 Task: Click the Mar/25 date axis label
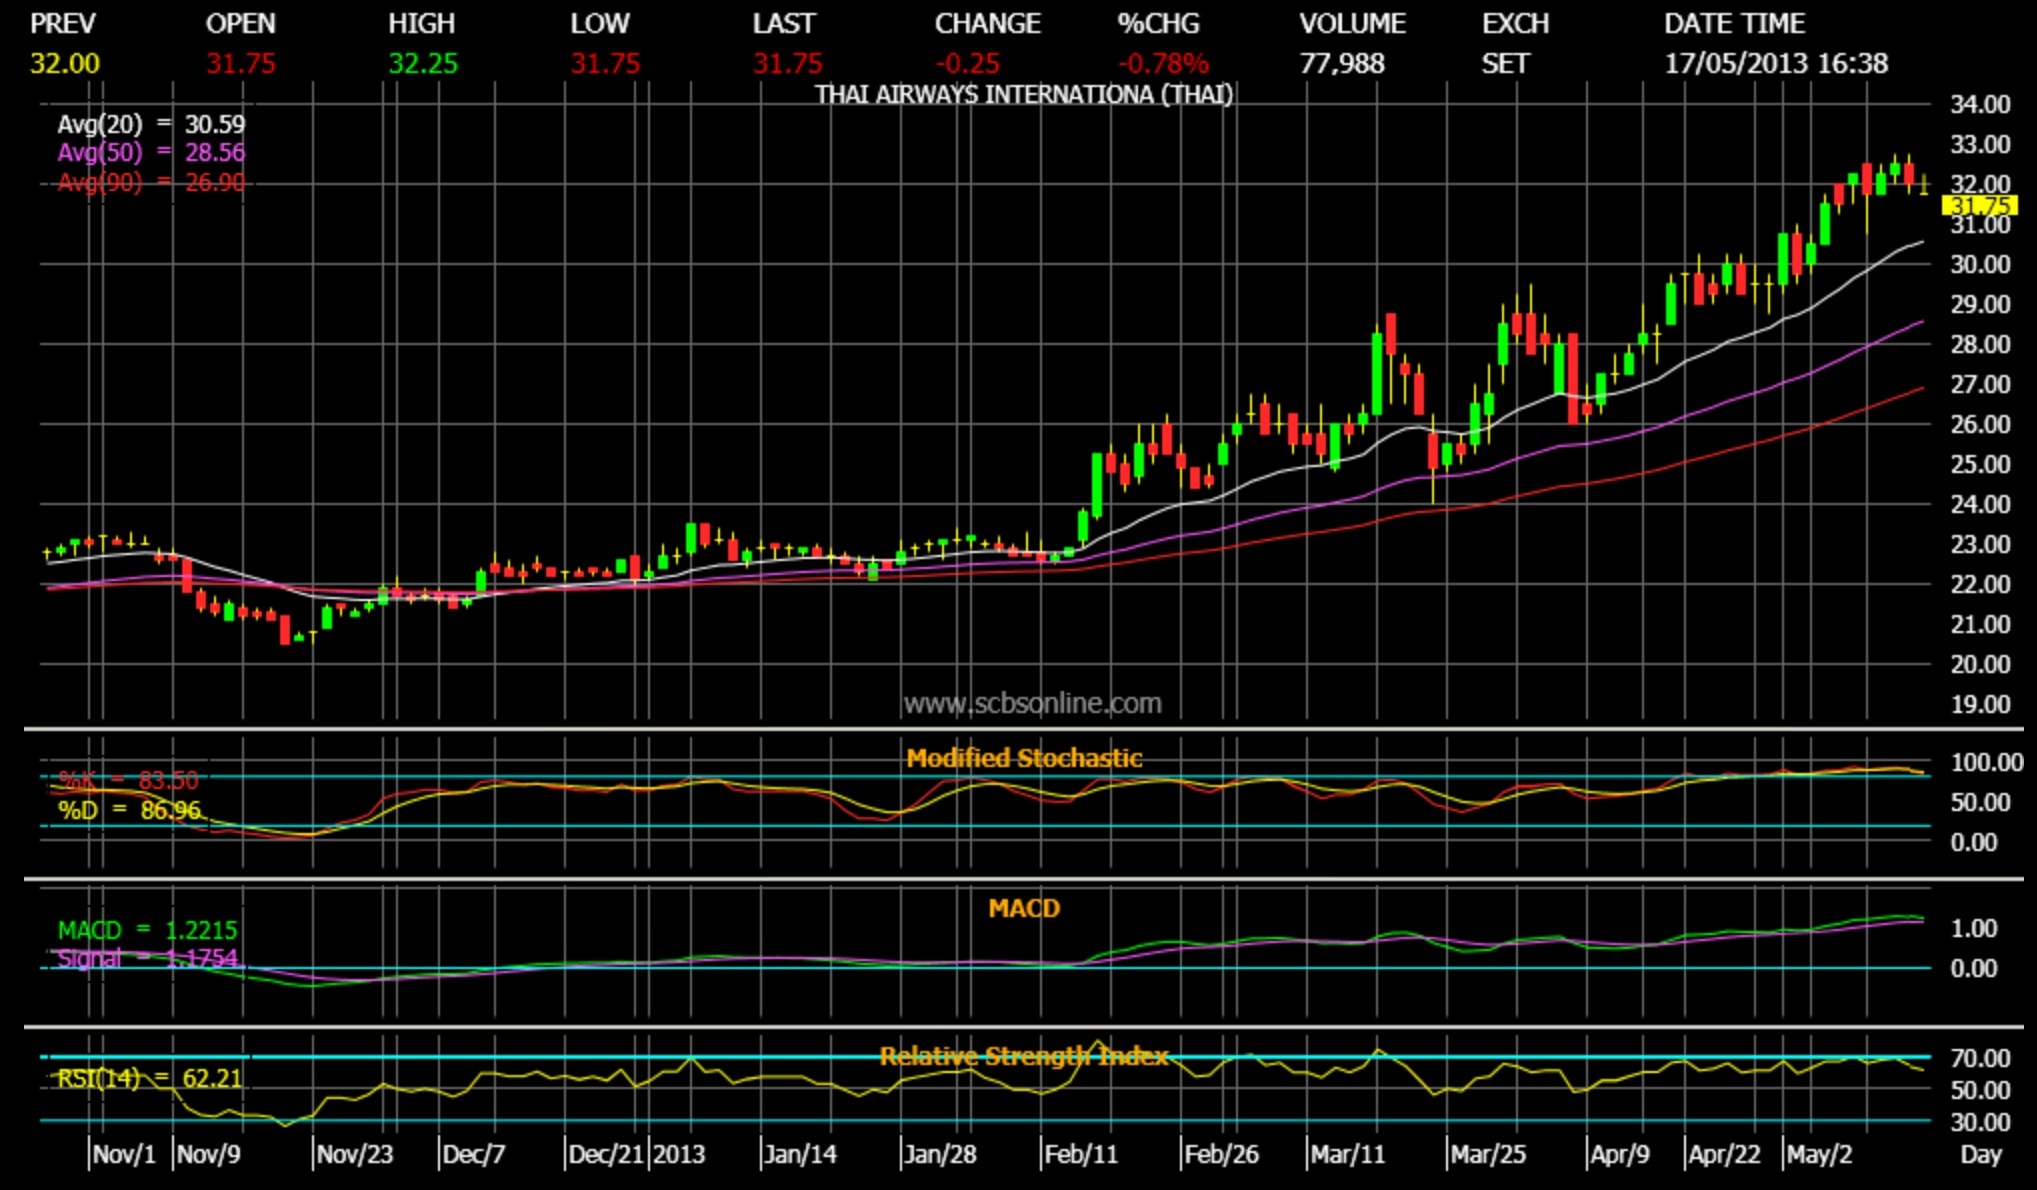click(x=1488, y=1154)
